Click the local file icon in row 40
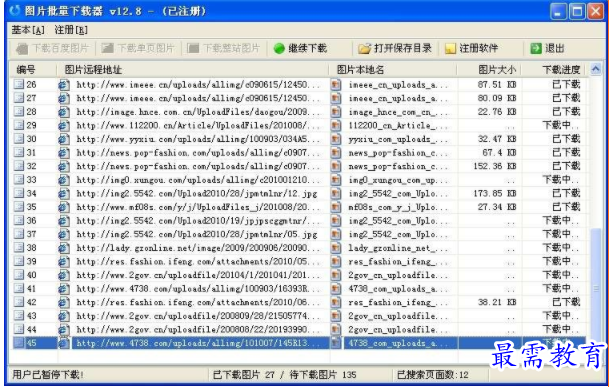Viewport: 613px width, 387px height. tap(336, 275)
